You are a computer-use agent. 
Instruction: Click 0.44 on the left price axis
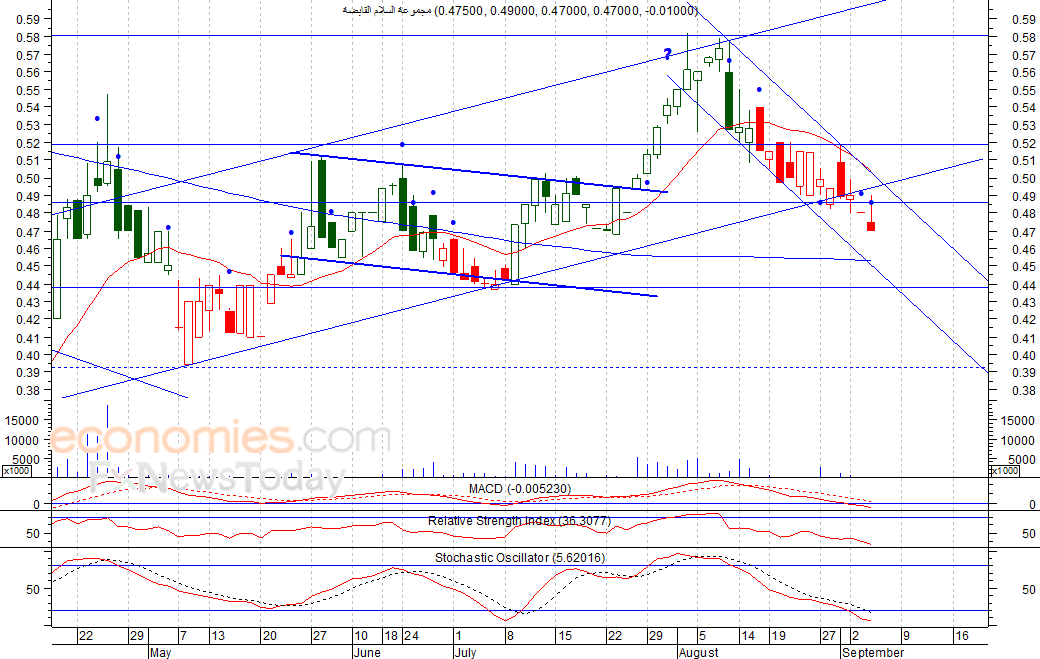28,286
